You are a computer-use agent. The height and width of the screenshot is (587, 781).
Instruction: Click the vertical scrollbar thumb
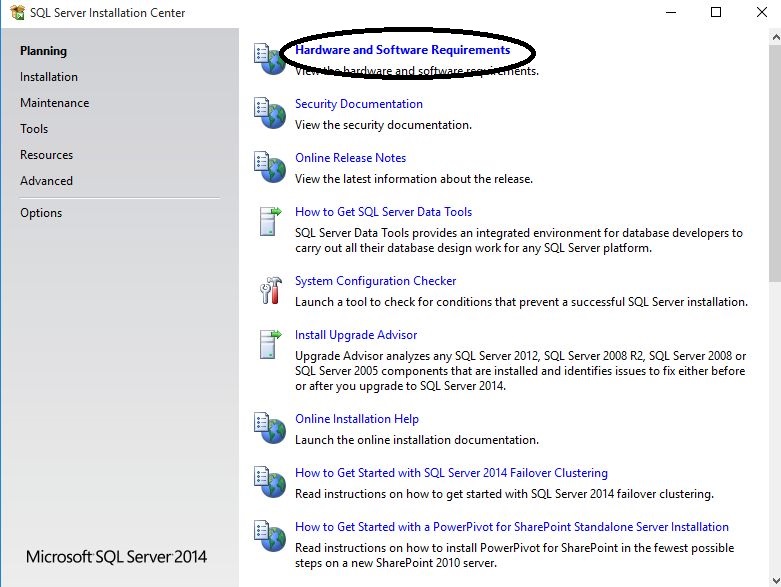pos(775,163)
